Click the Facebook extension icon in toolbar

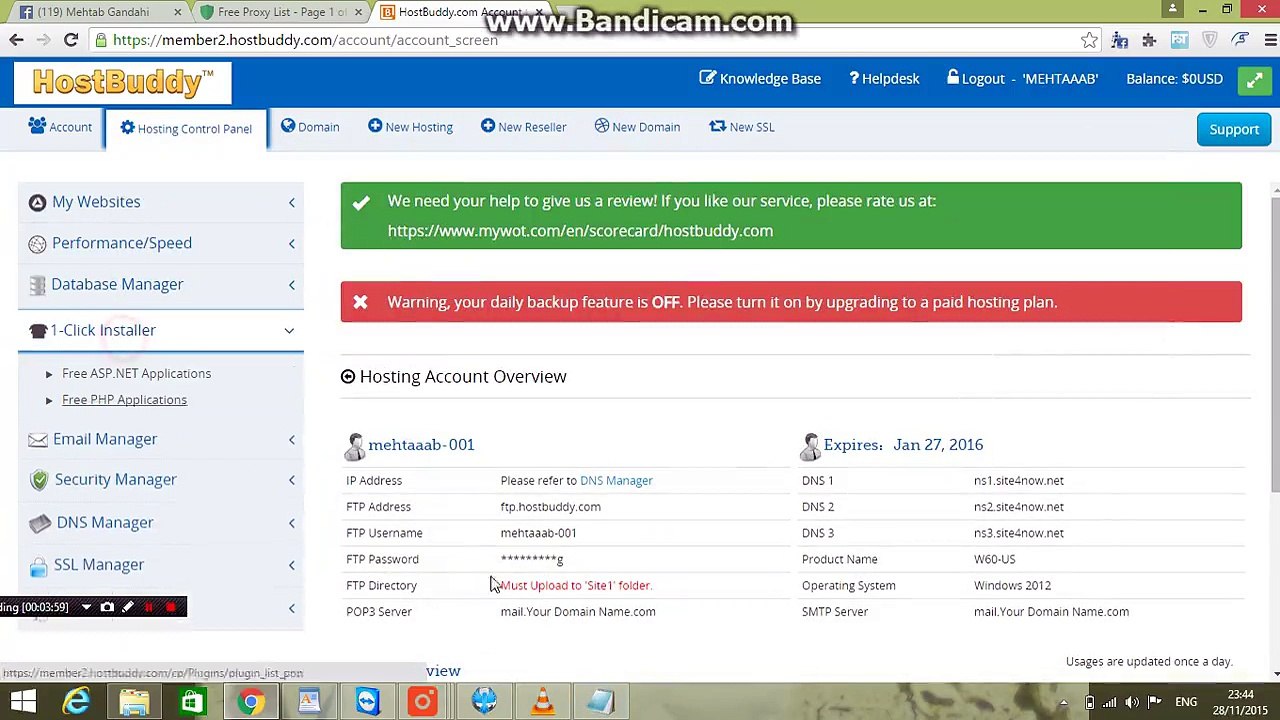(1120, 40)
